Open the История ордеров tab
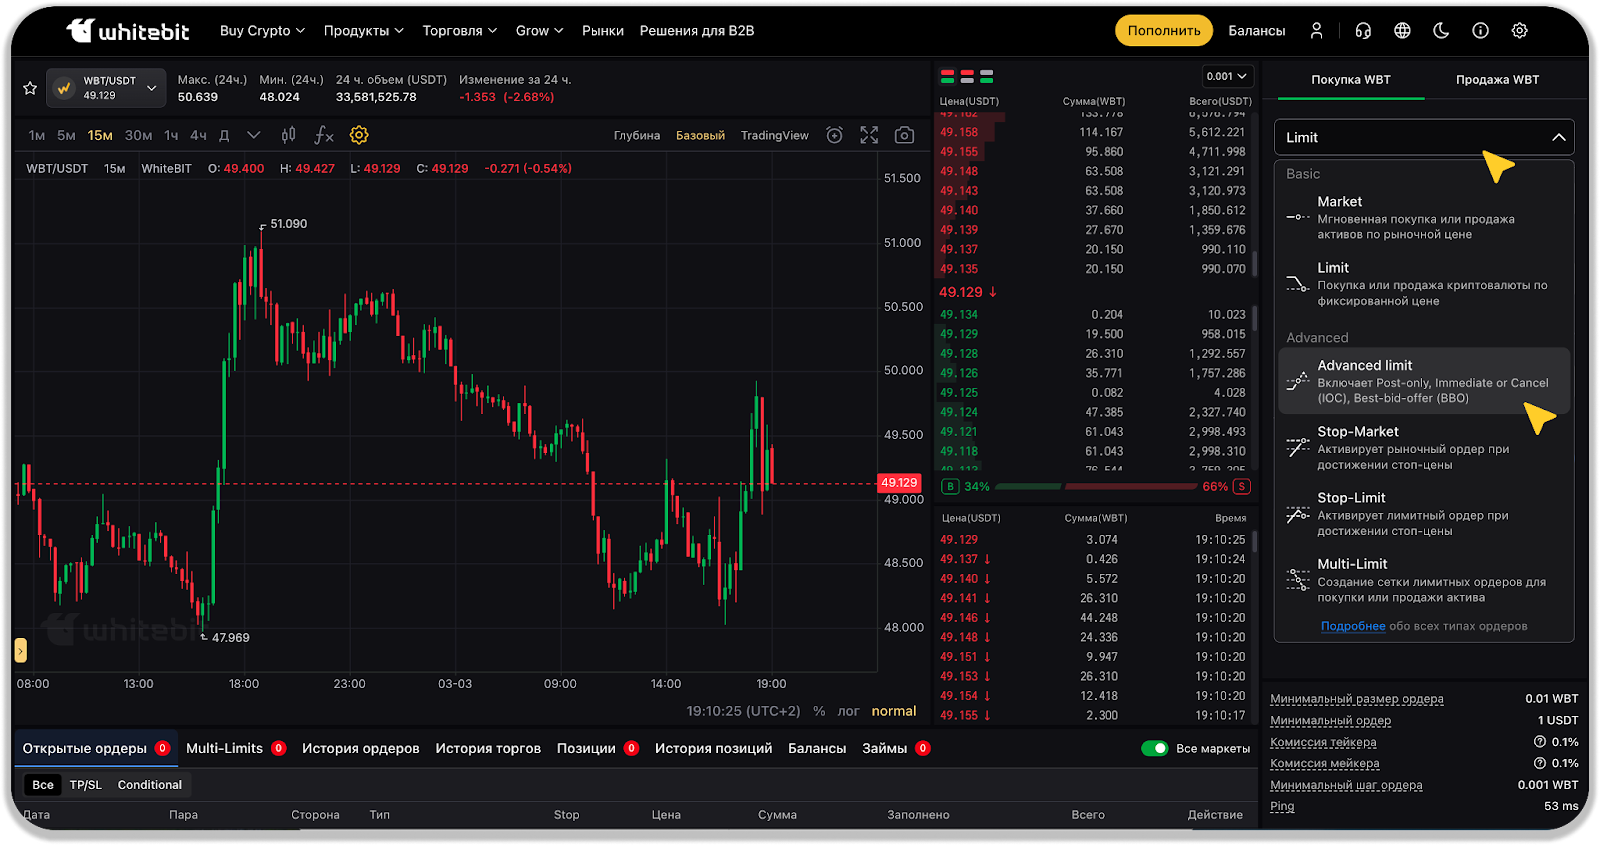The image size is (1600, 845). point(360,748)
